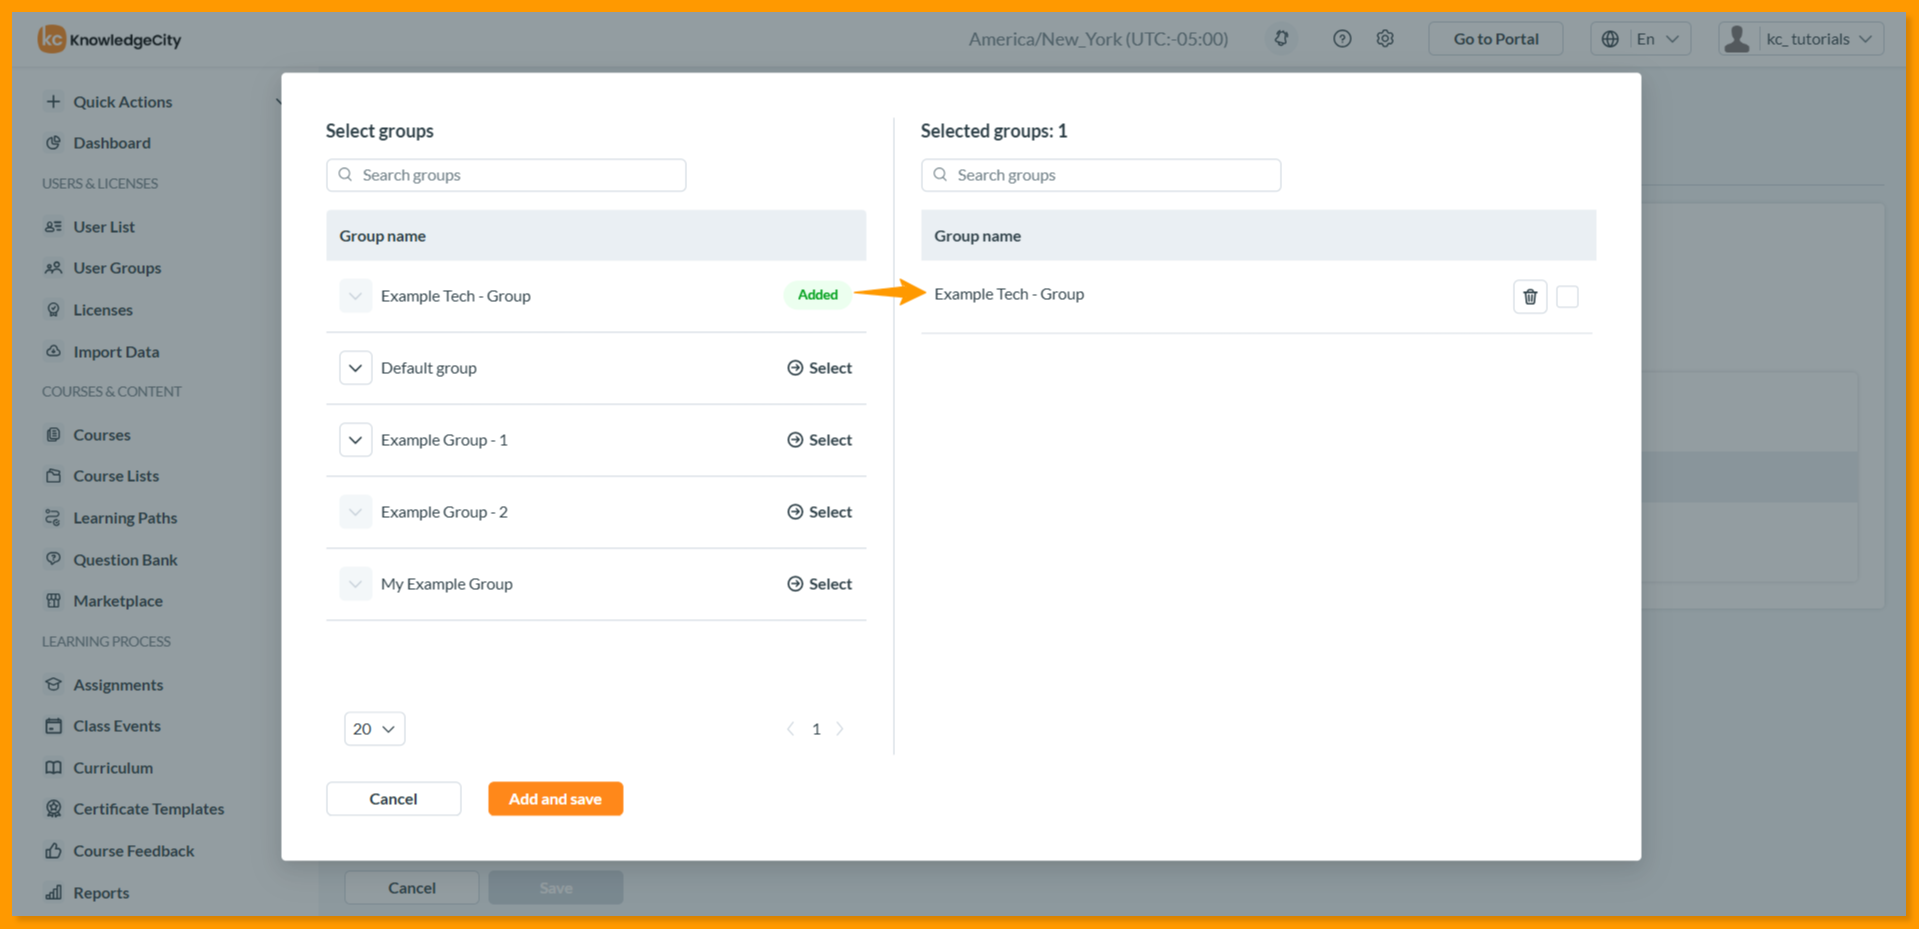
Task: Select Example Group - 2
Action: 819,512
